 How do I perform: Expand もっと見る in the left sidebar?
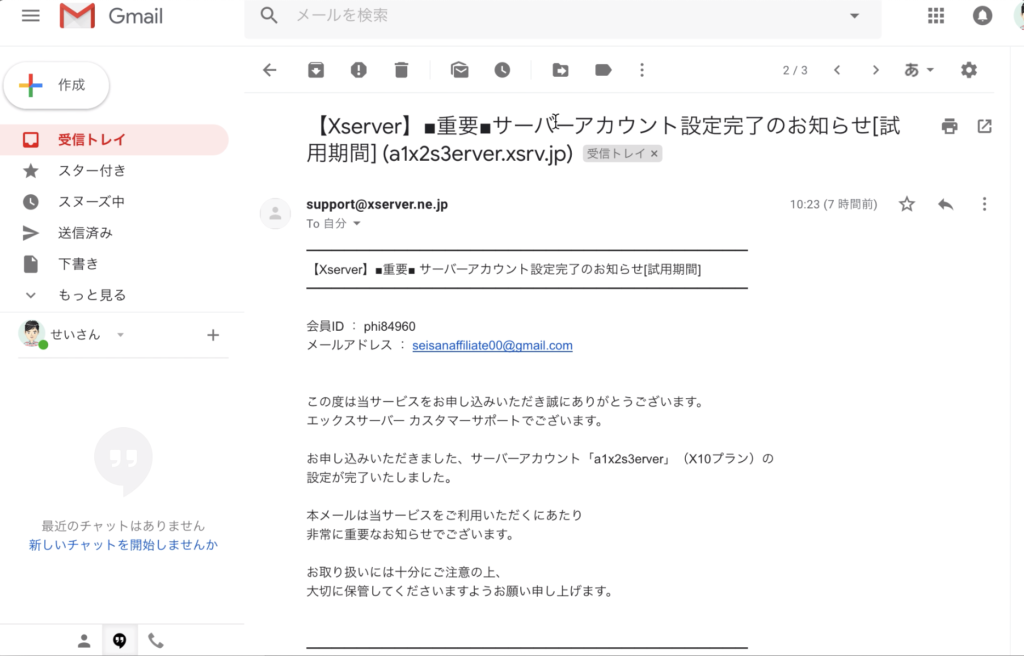click(x=92, y=295)
